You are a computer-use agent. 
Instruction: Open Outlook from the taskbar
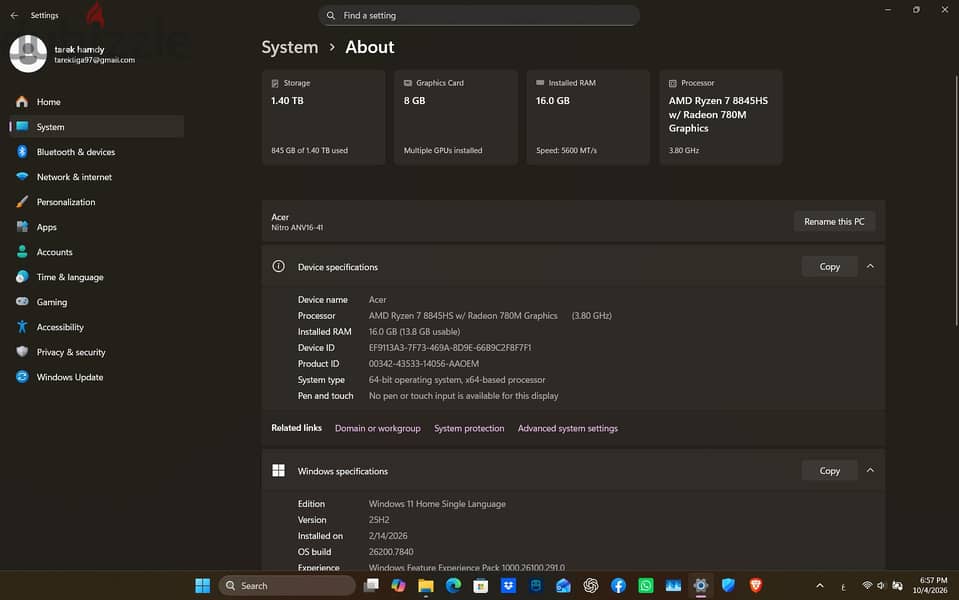pyautogui.click(x=563, y=585)
